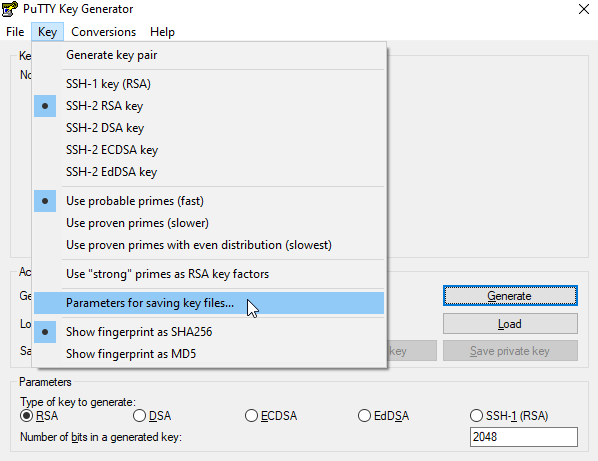Close the PuTTY Key Generator window
This screenshot has height=461, width=598.
pyautogui.click(x=584, y=9)
